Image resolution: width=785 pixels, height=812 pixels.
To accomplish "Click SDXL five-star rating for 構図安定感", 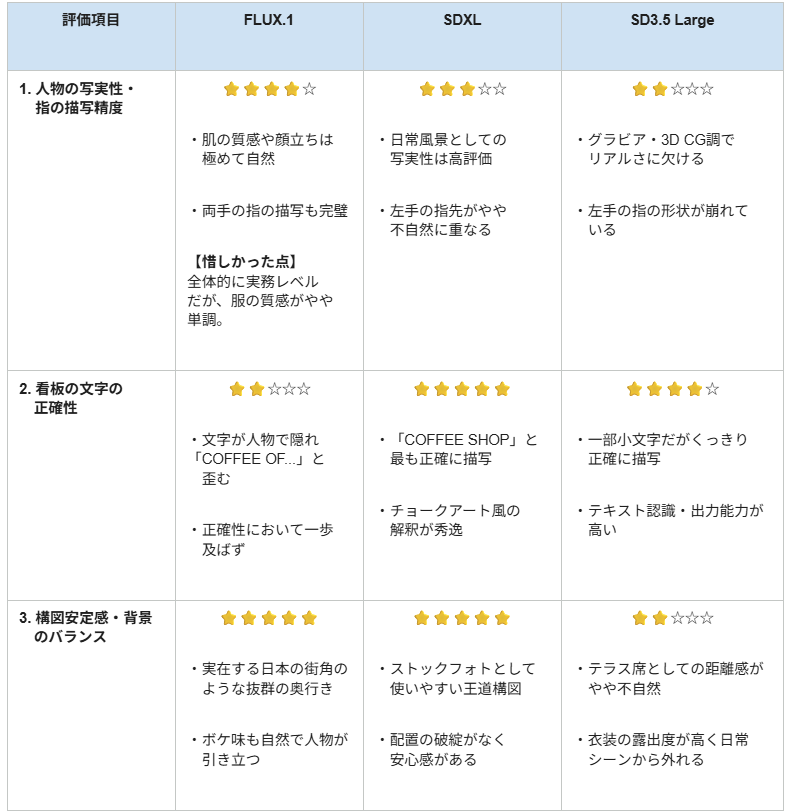I will coord(462,618).
